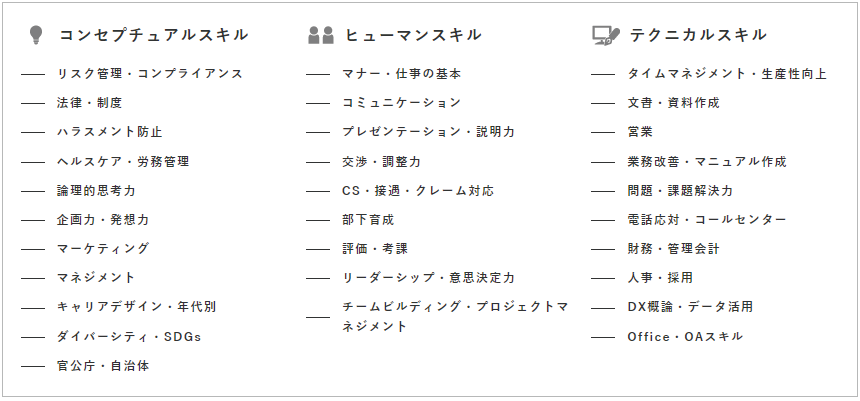Go to 電話応対・コールセンター link
This screenshot has width=860, height=401.
point(707,219)
